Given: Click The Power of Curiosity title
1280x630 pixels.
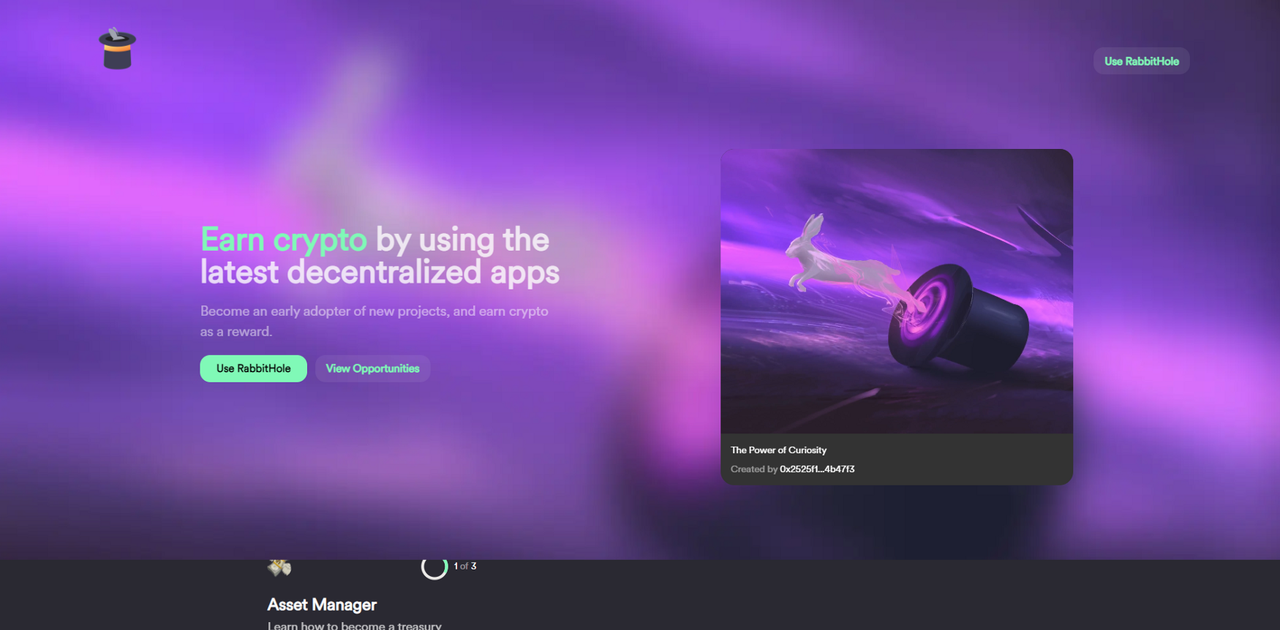Looking at the screenshot, I should [779, 450].
